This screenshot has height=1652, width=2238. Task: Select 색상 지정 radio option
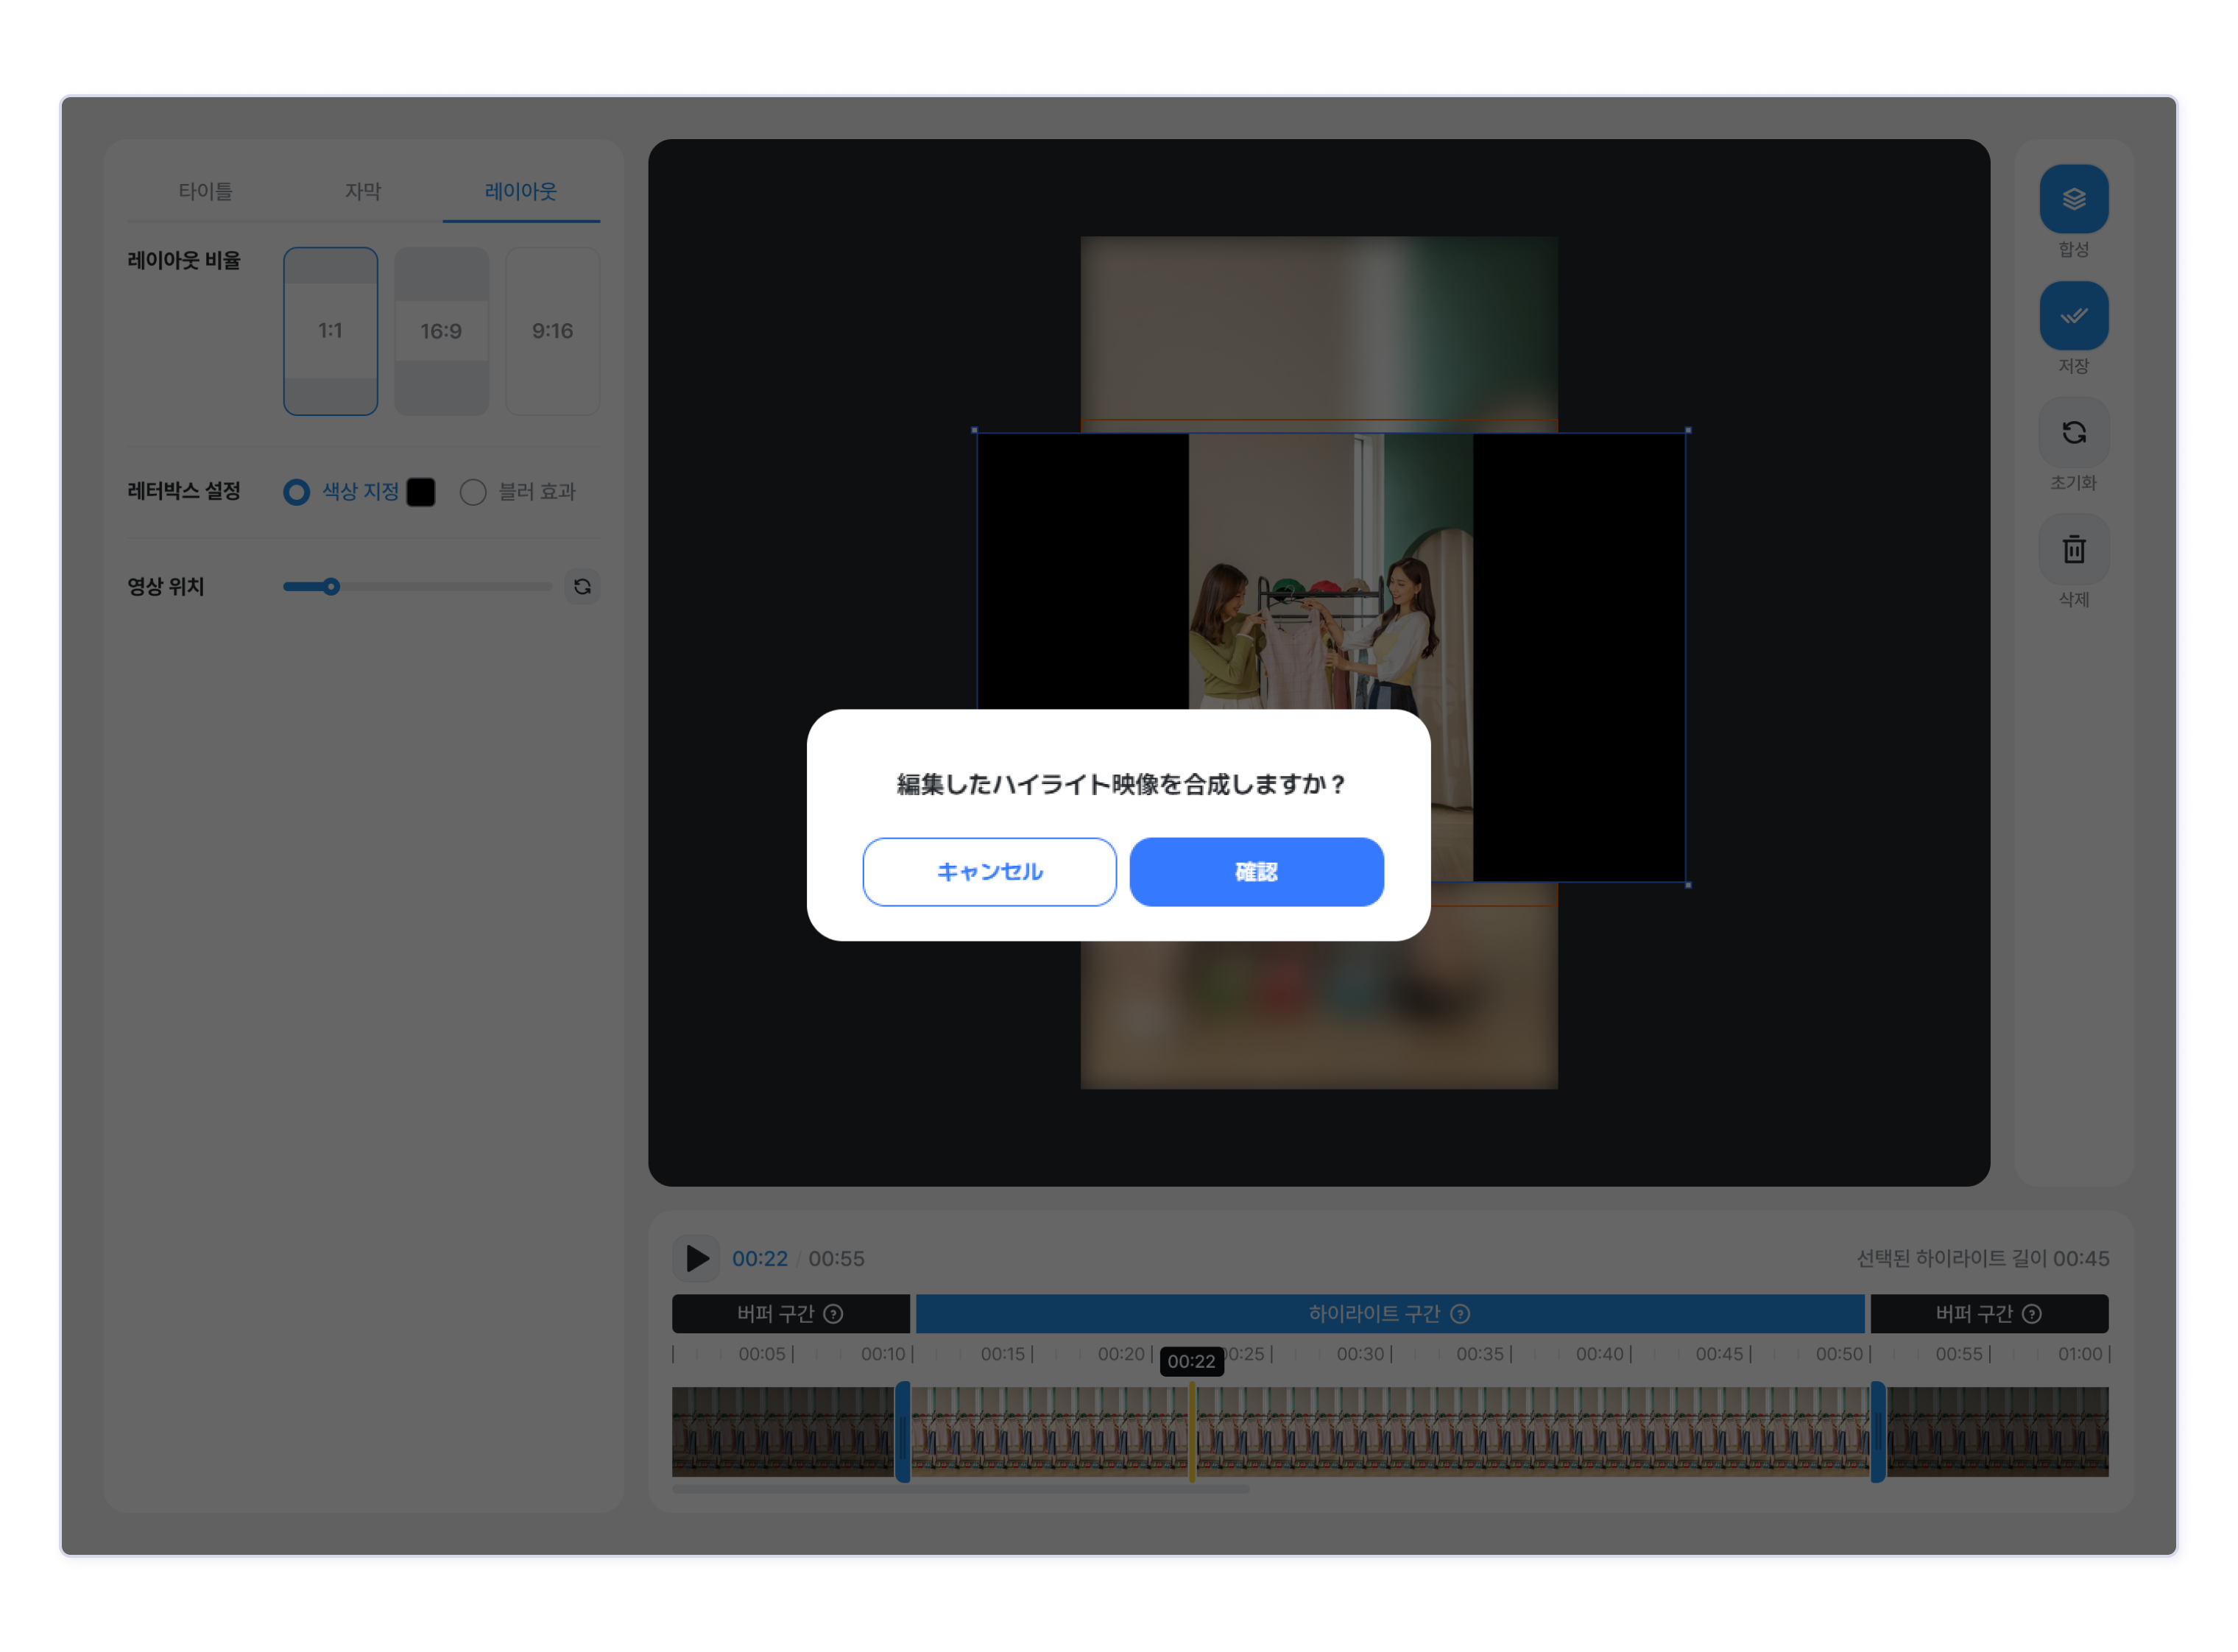[x=296, y=492]
